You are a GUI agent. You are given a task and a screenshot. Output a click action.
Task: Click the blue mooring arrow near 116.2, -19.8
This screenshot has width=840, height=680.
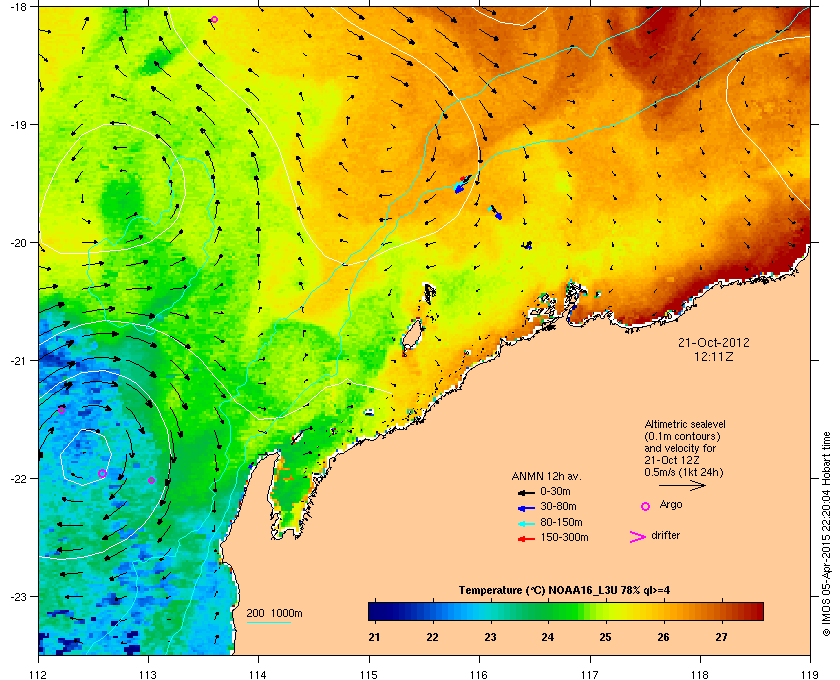point(495,212)
